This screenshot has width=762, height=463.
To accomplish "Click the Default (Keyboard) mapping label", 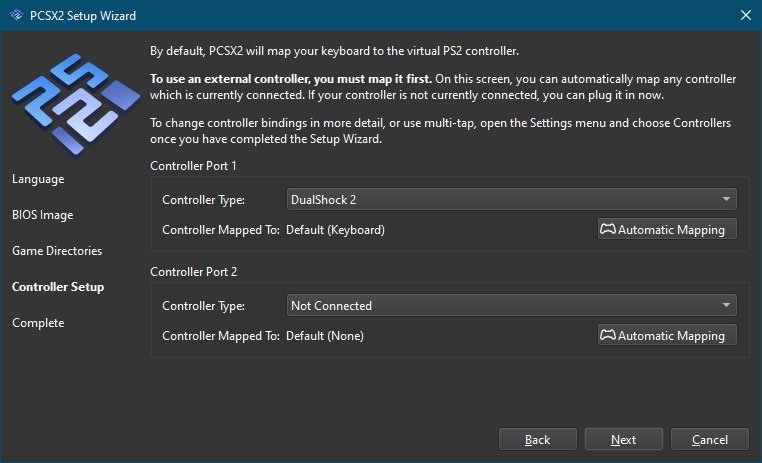I will click(x=335, y=229).
